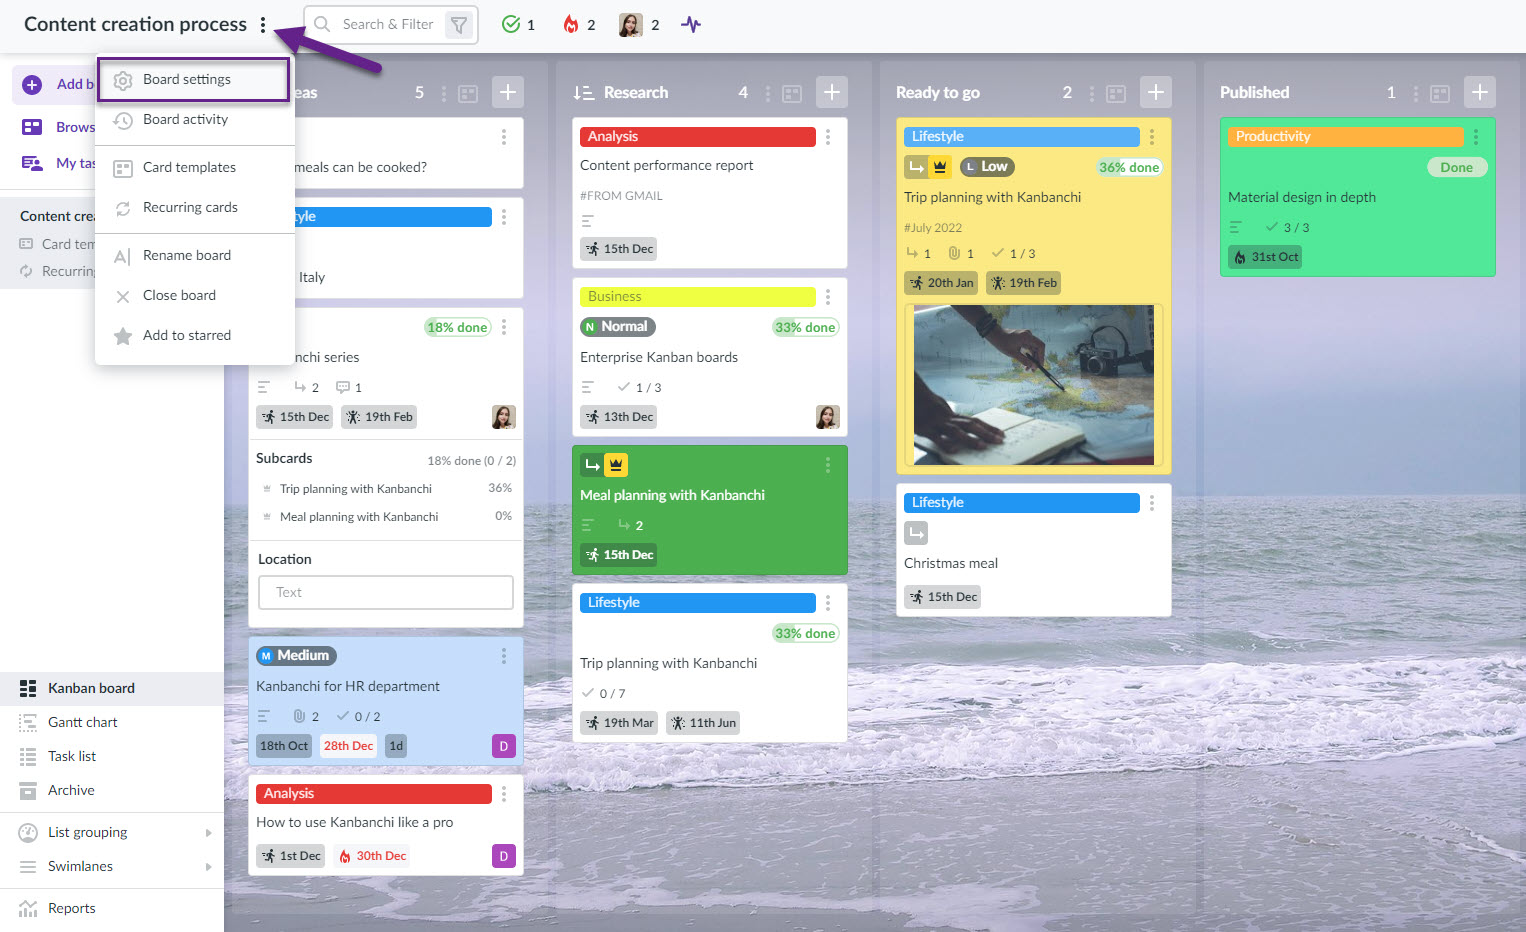Image resolution: width=1526 pixels, height=932 pixels.
Task: Open card template icon in Research header
Action: pyautogui.click(x=792, y=94)
